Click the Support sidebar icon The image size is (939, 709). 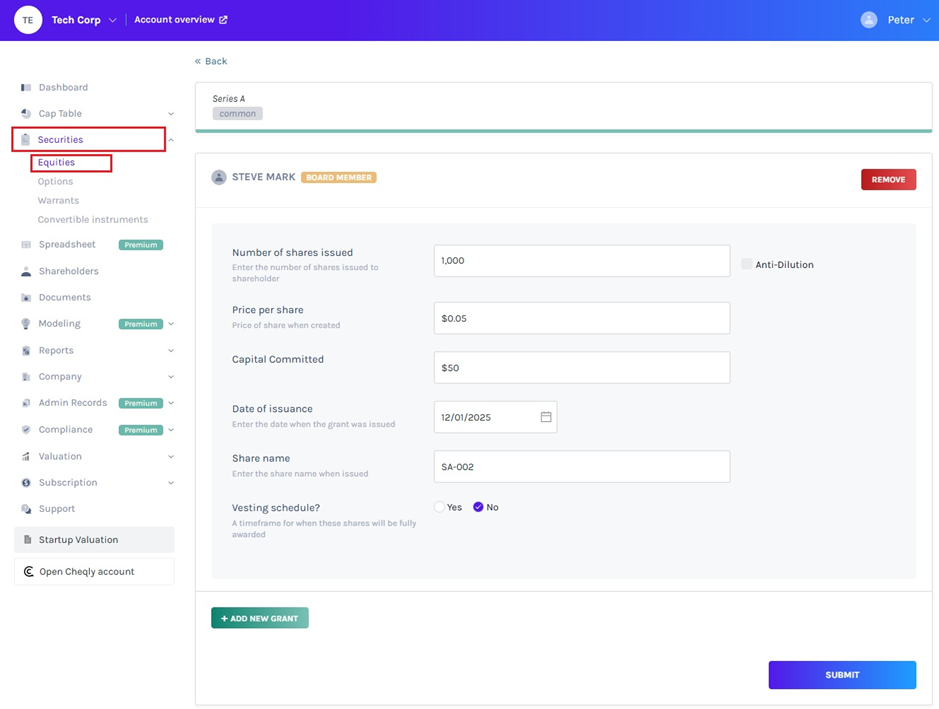click(x=26, y=509)
